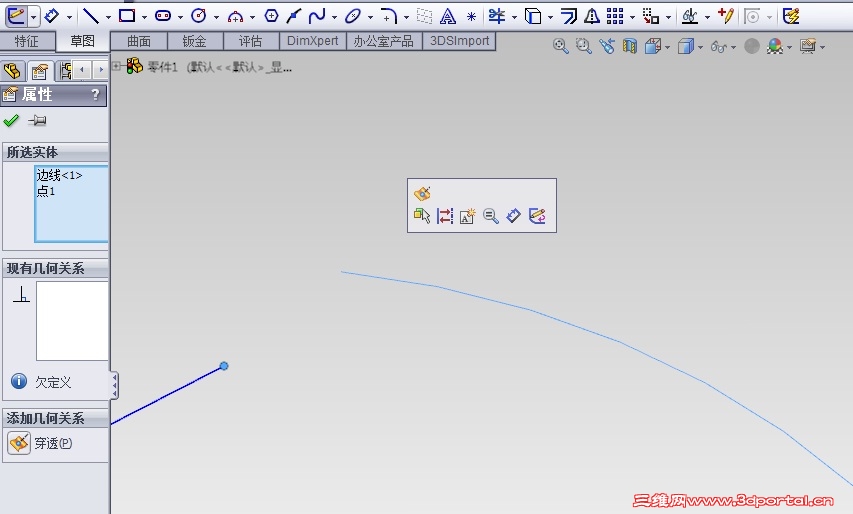853x514 pixels.
Task: Switch to the 特征 tab
Action: (x=27, y=41)
